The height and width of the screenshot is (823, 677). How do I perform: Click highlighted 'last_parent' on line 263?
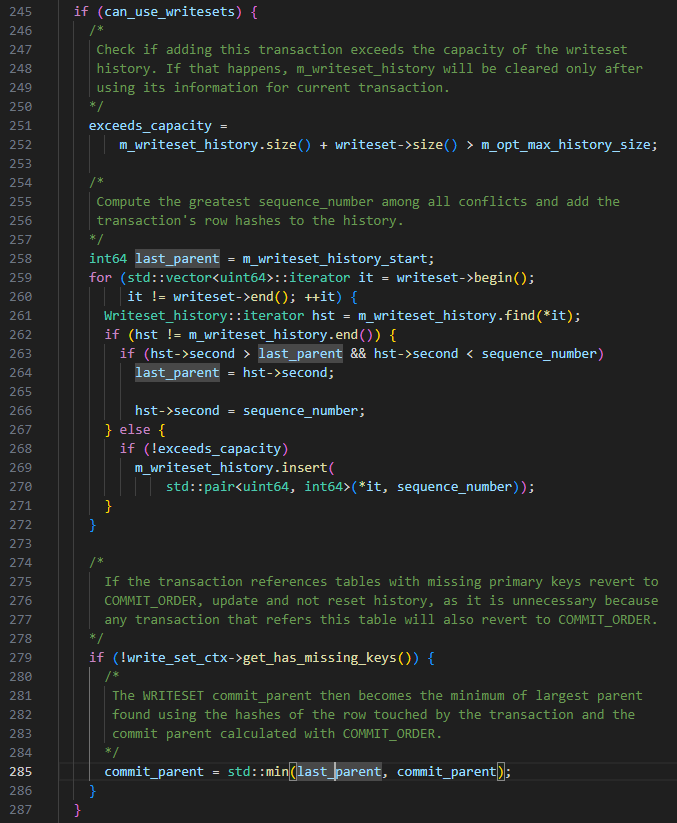[x=300, y=354]
